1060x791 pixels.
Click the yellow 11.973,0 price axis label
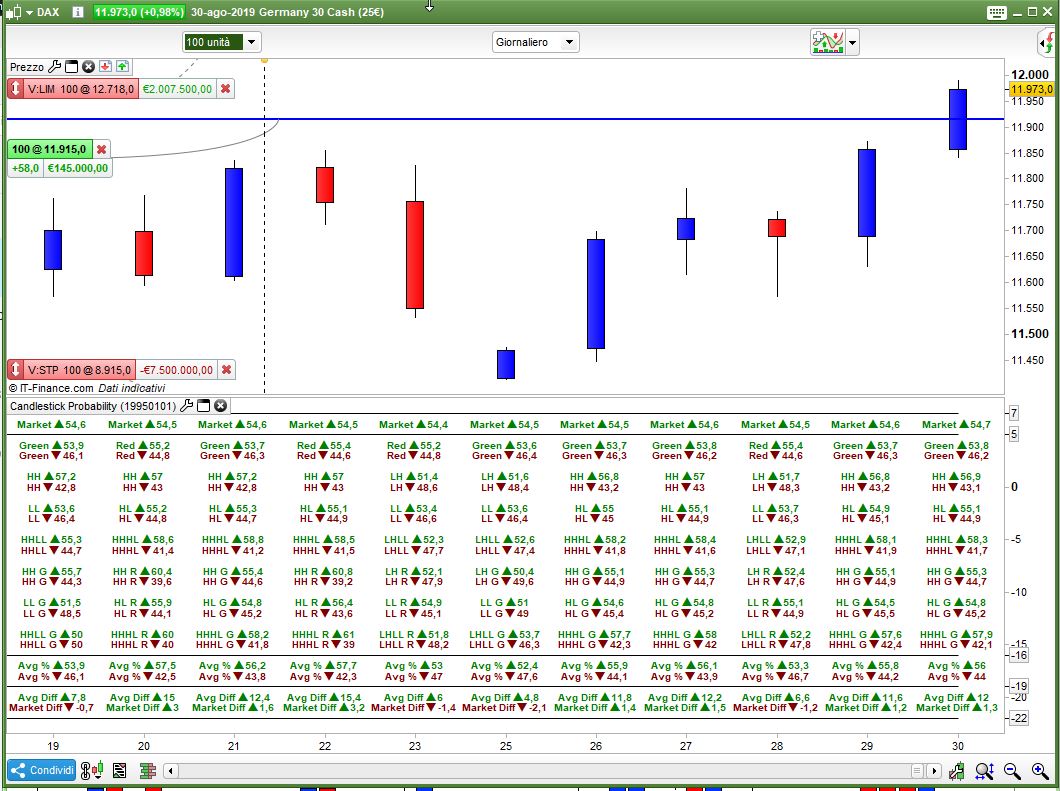pyautogui.click(x=1031, y=89)
